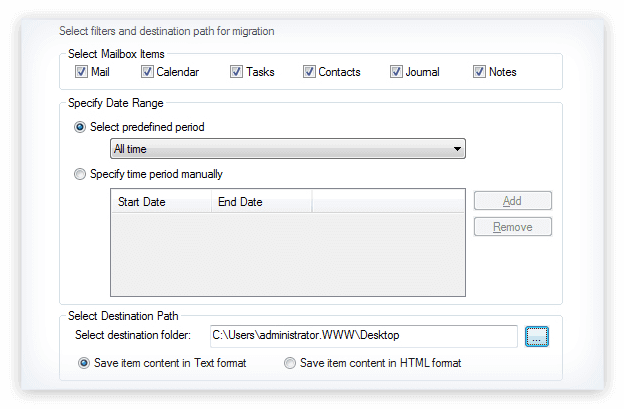
Task: Uncheck the Contacts checkbox
Action: tap(310, 72)
